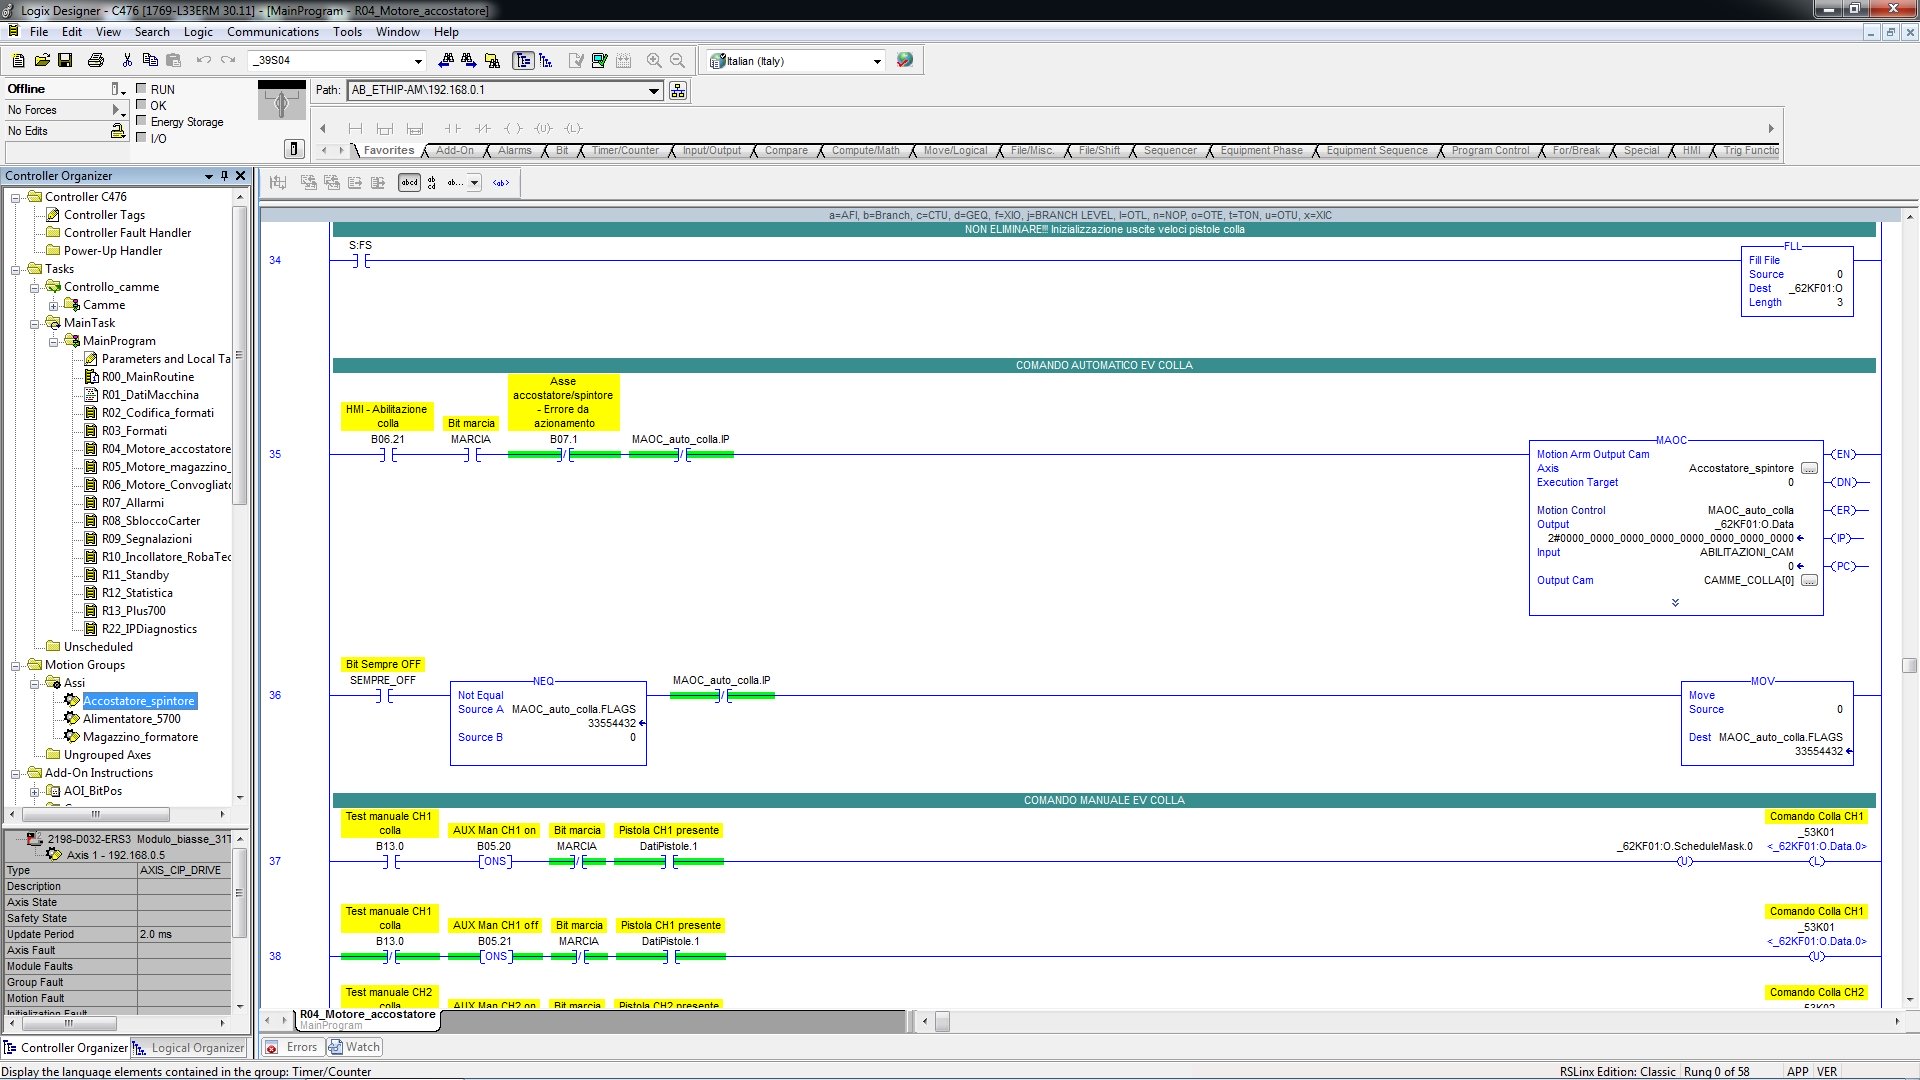Switch to Logical Organizer view

tap(189, 1048)
